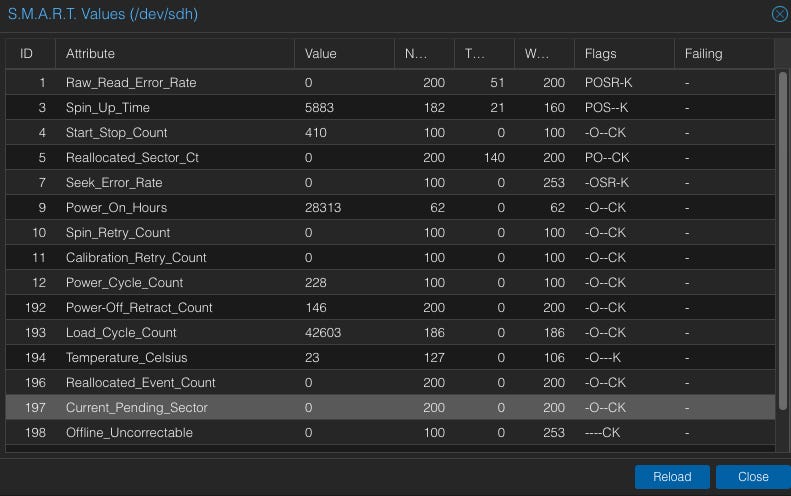Viewport: 791px width, 496px height.
Task: Select the Power_On_Hours attribute
Action: pos(116,207)
